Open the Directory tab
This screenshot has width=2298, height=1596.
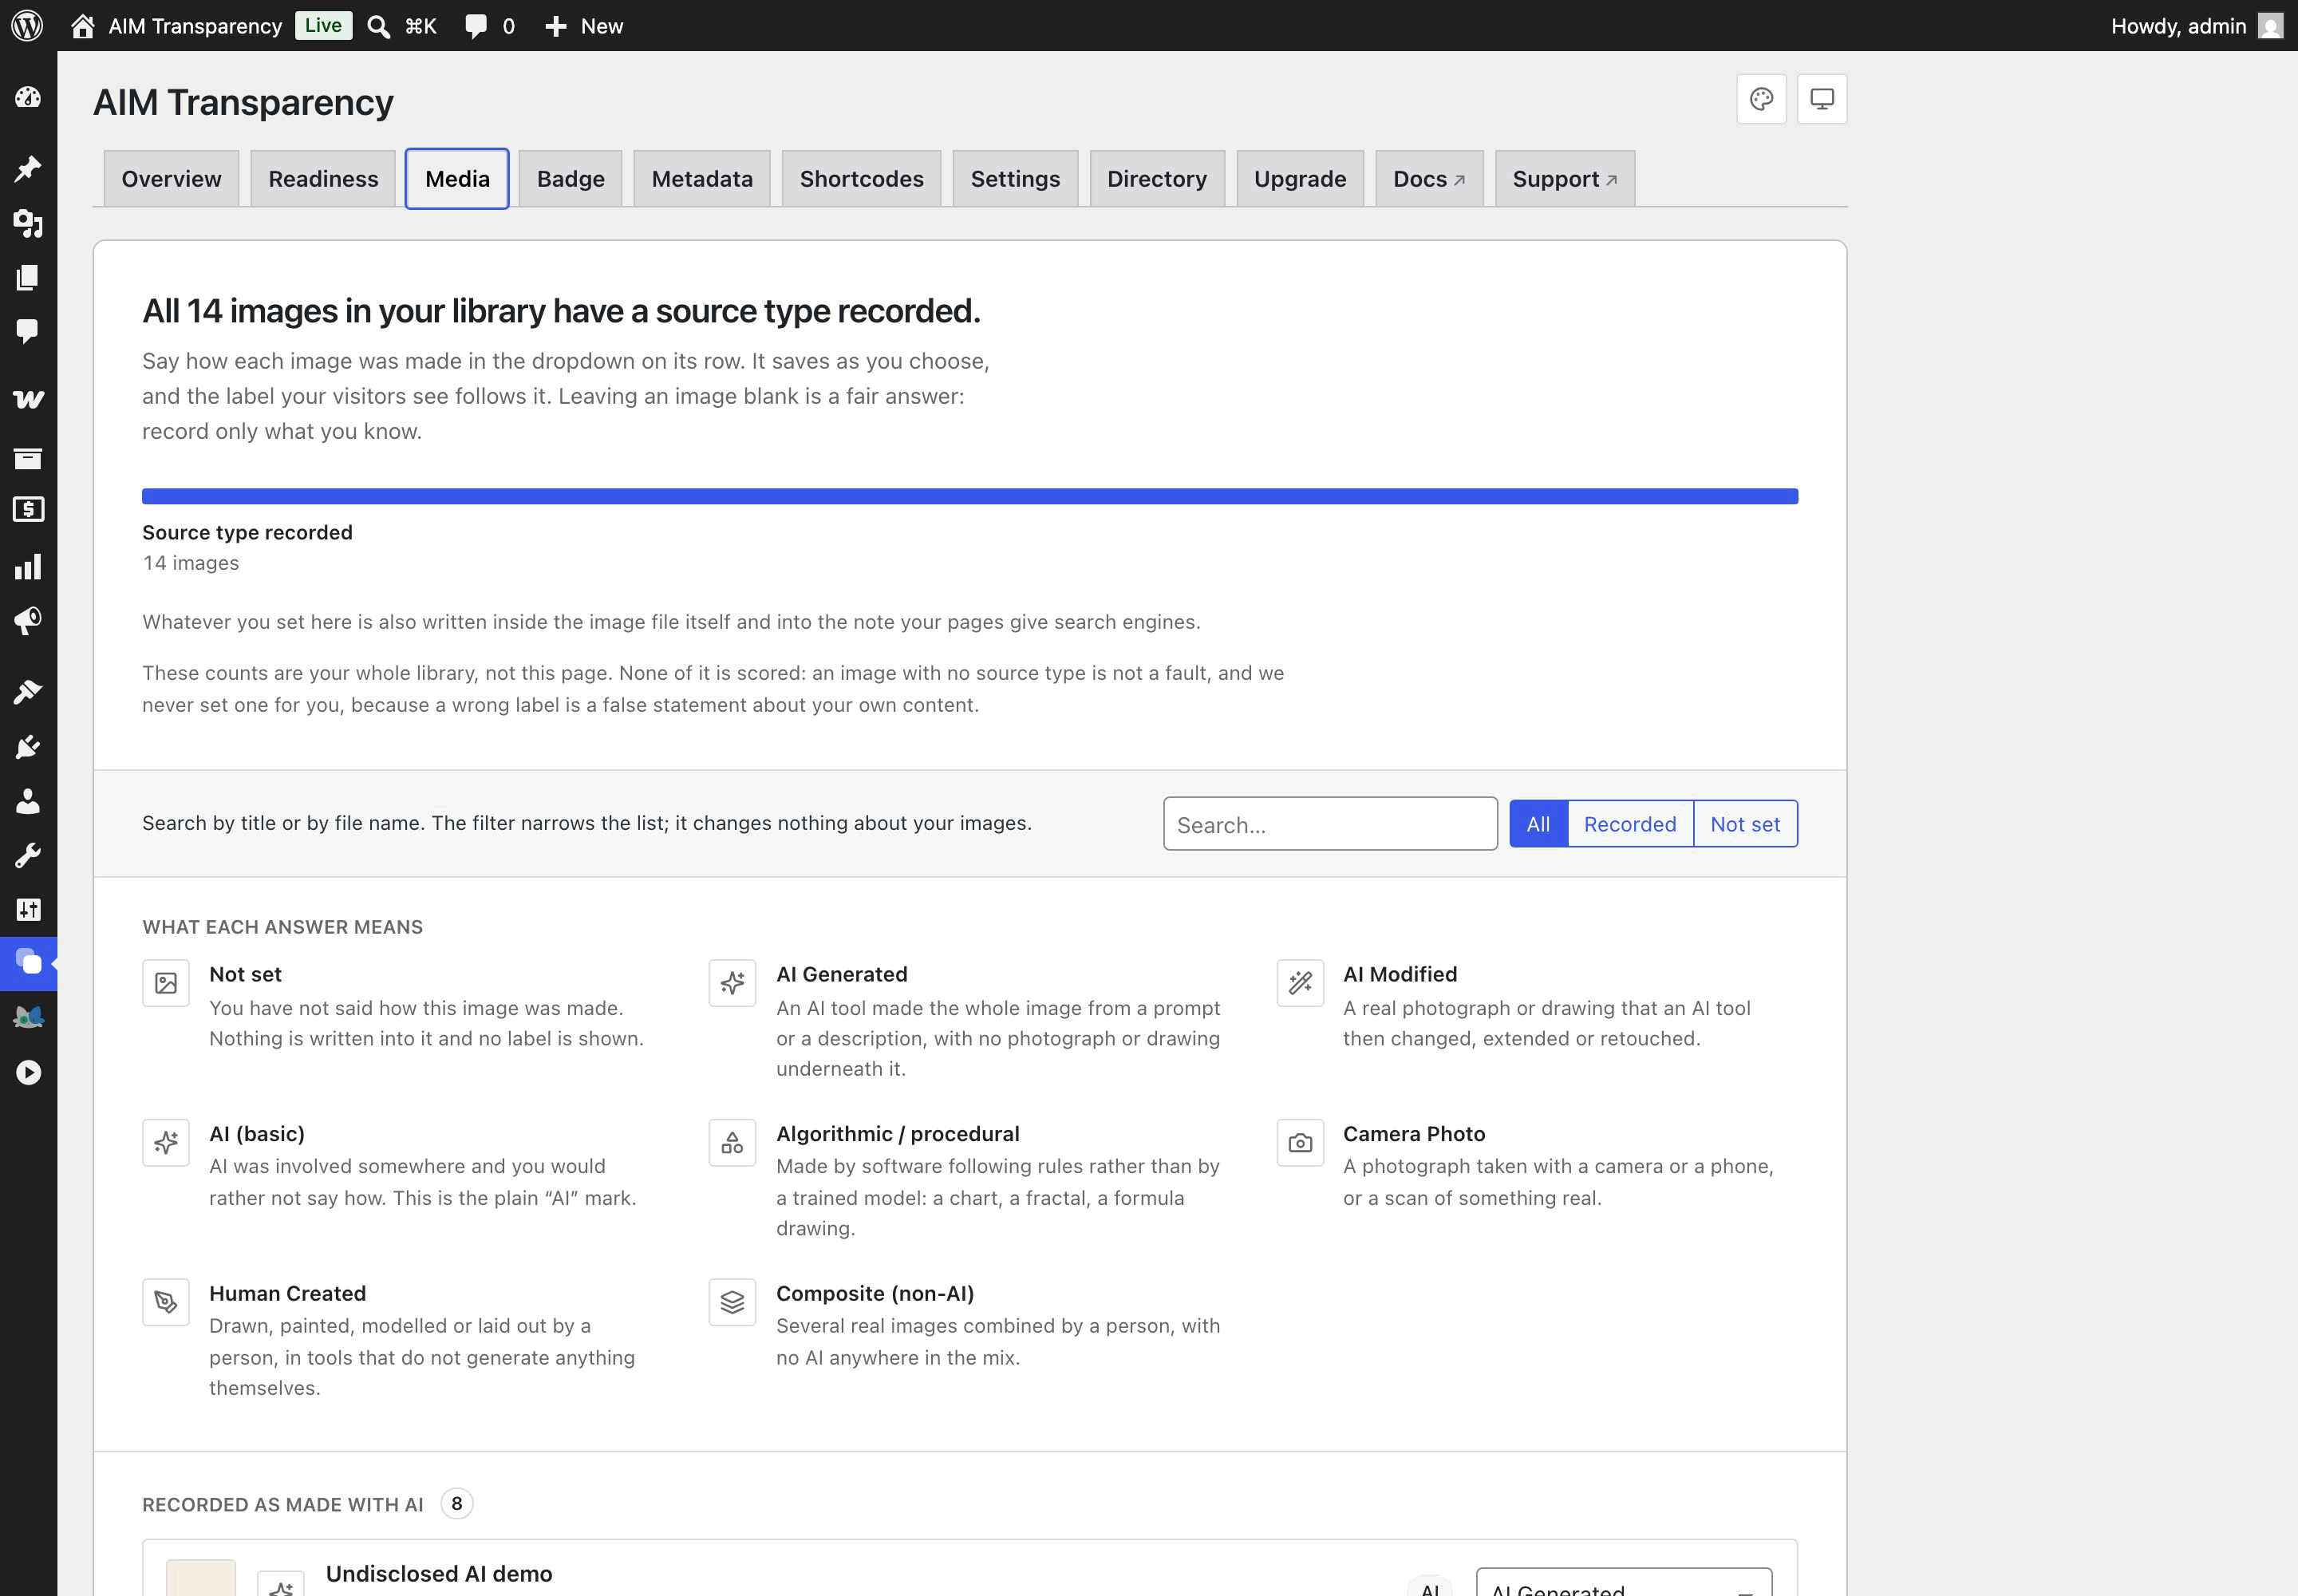click(1157, 179)
